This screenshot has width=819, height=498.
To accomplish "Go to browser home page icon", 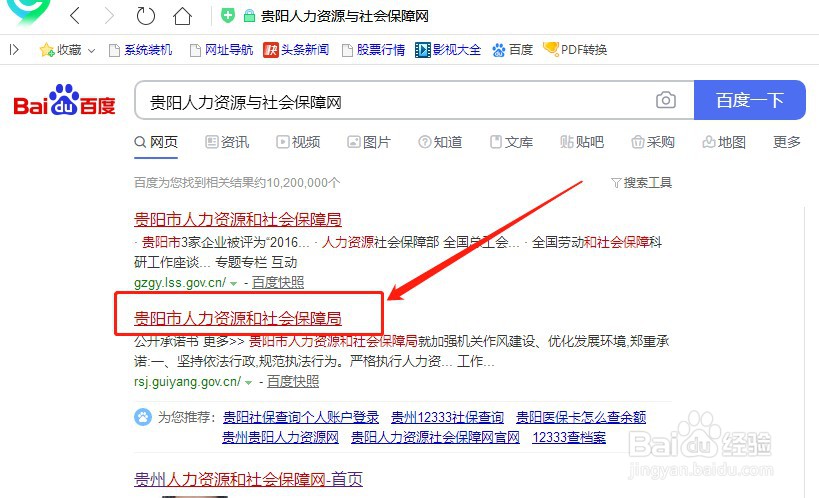I will click(182, 16).
